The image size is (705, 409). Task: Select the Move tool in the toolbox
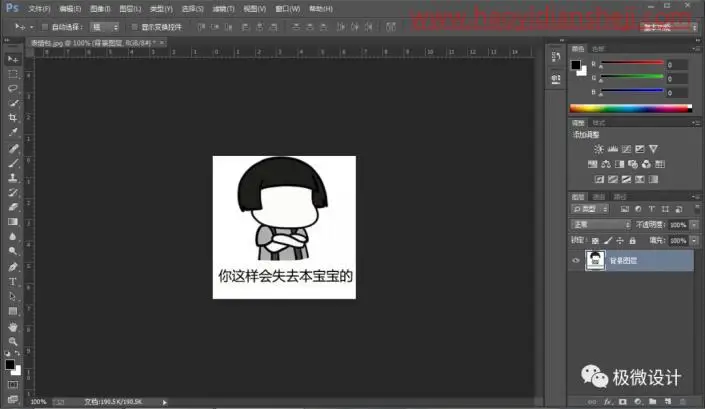(13, 59)
